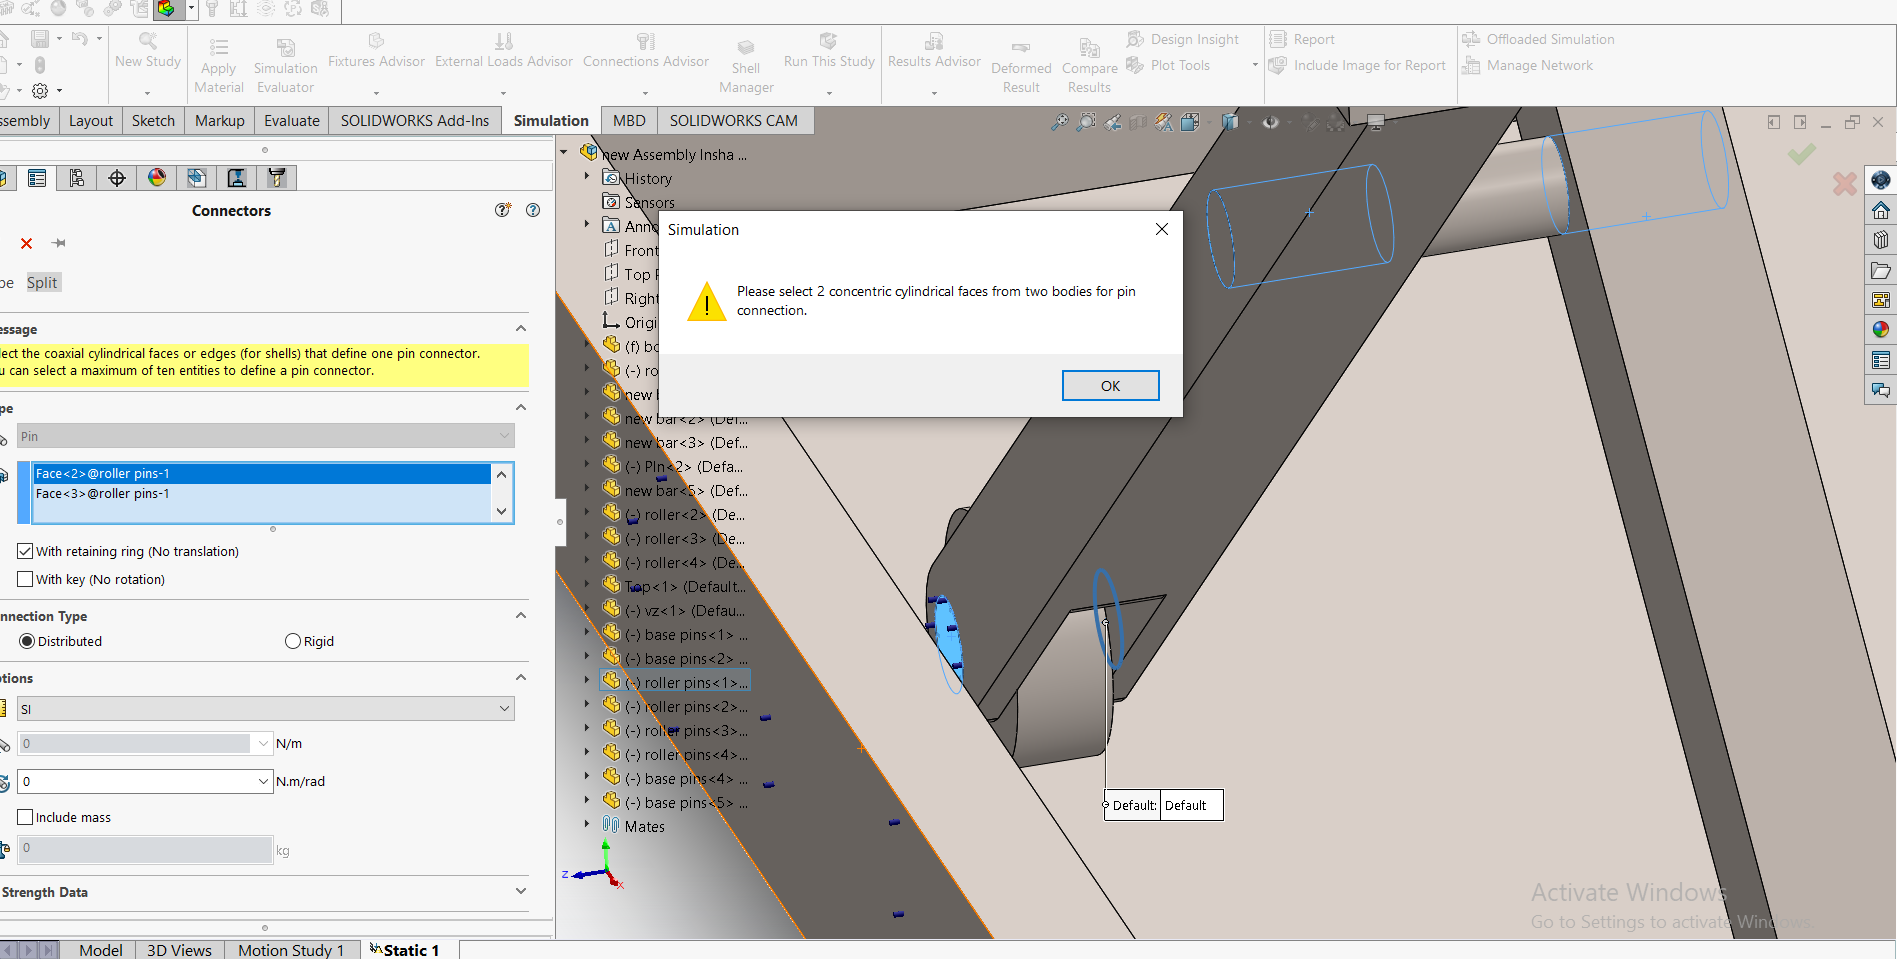Expand the History tree node

click(587, 176)
